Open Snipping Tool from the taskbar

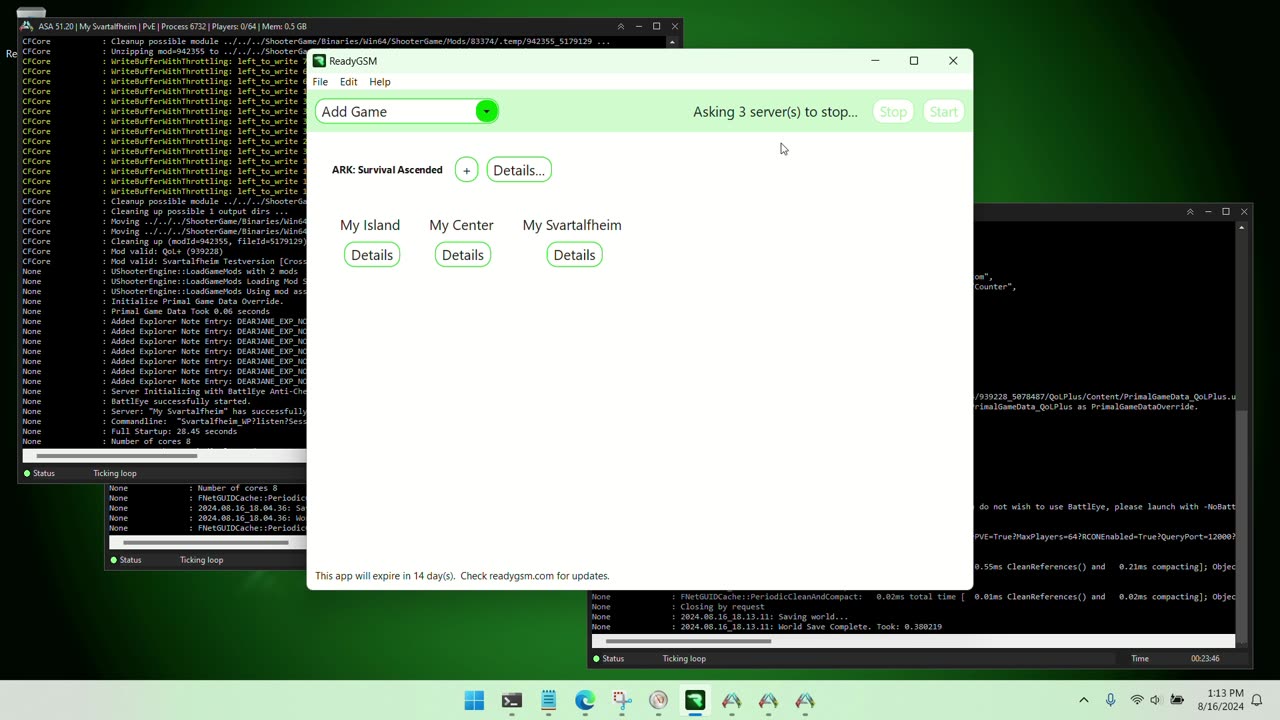tap(622, 700)
